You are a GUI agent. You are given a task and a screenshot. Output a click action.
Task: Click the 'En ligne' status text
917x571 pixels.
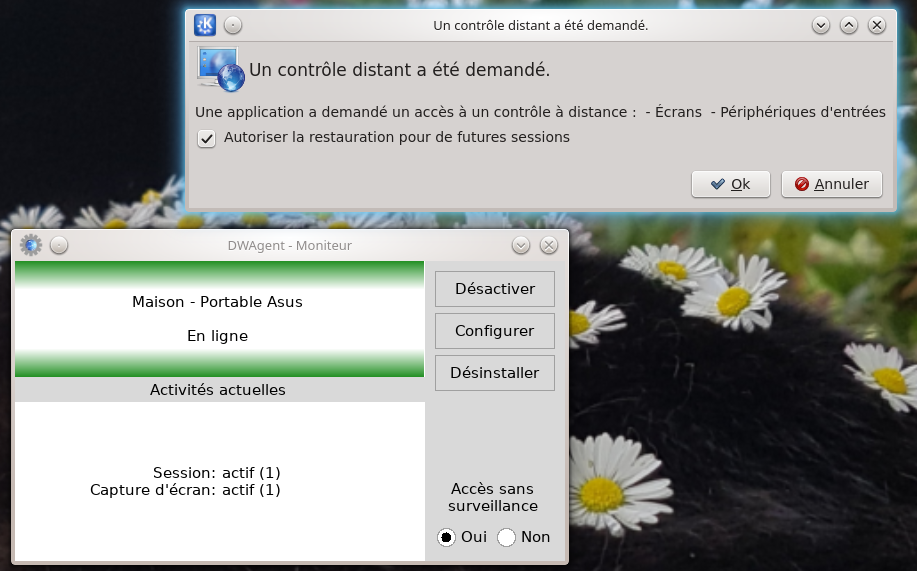(x=218, y=336)
